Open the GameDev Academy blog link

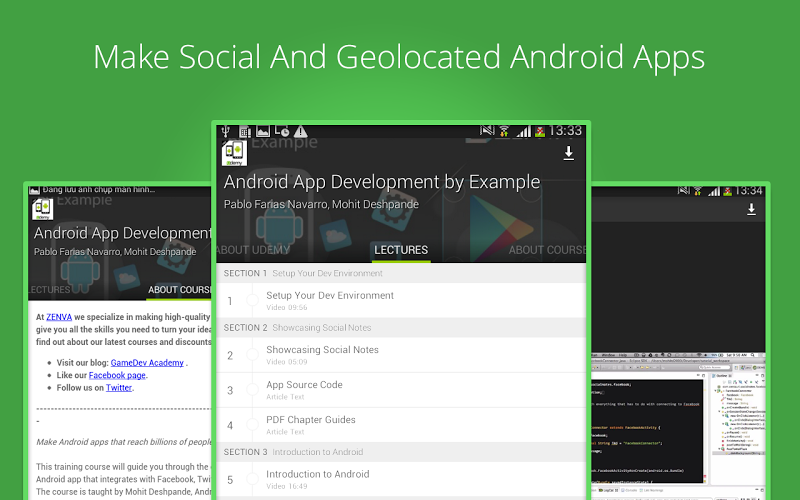tap(147, 363)
